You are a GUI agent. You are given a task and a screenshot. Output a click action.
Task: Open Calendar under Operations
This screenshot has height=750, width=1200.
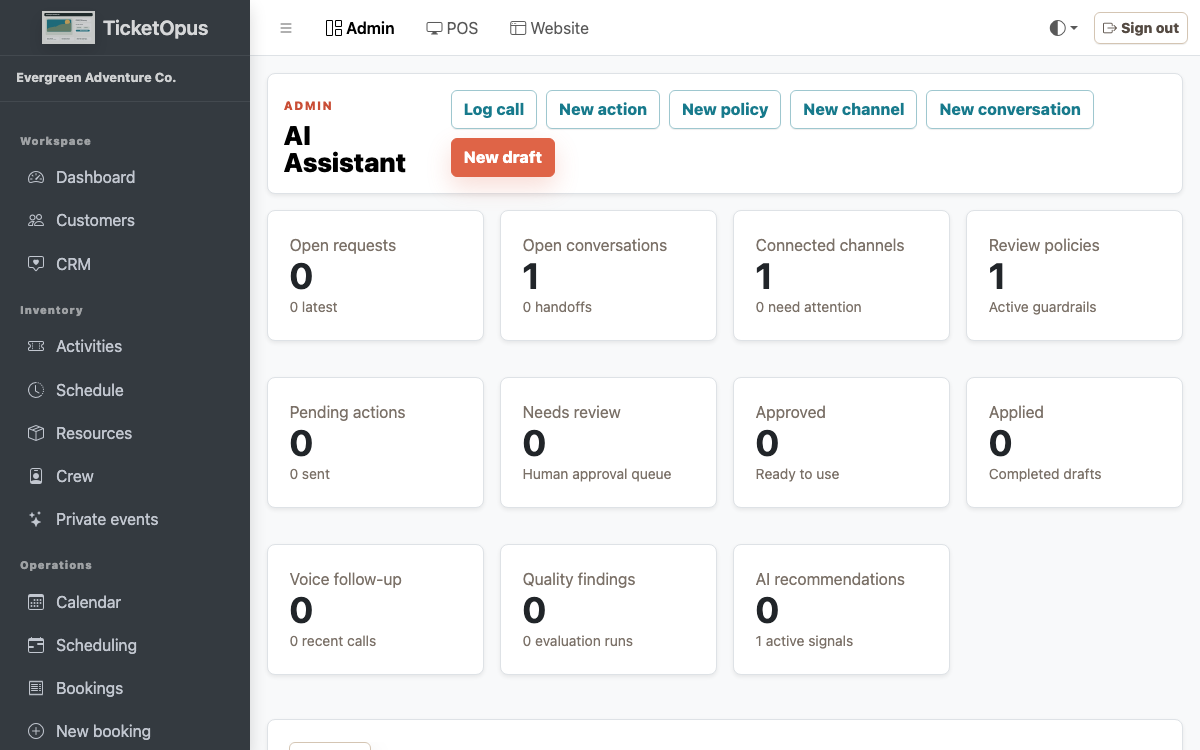125,603
